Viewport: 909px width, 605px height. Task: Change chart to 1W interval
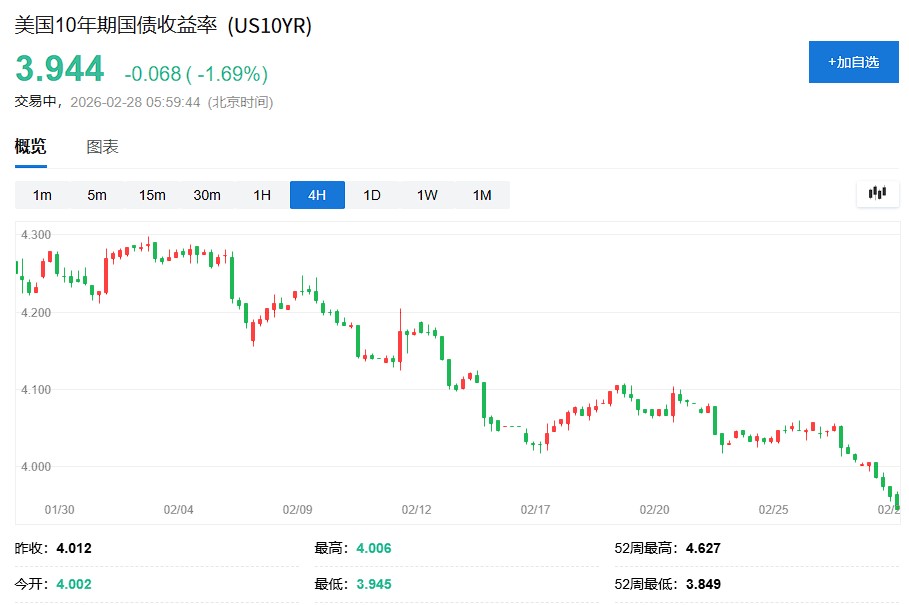(427, 195)
